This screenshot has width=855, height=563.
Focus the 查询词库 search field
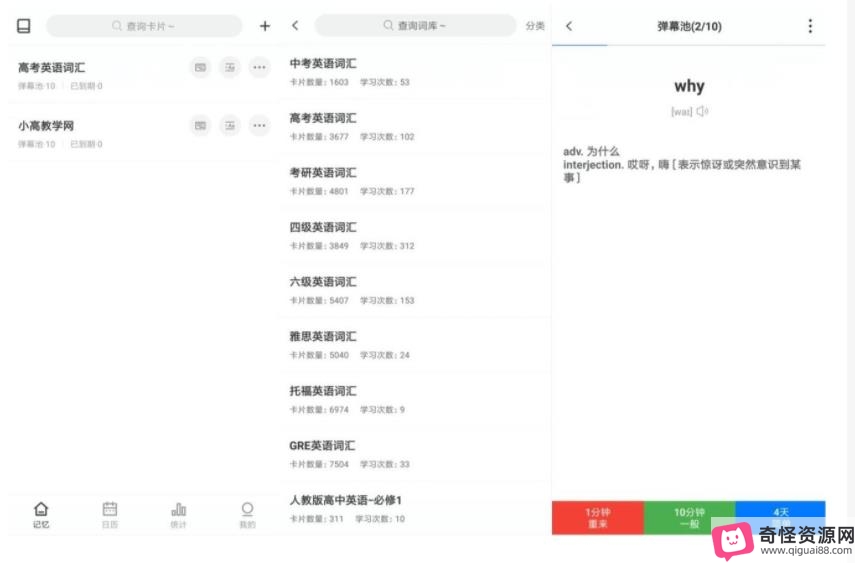tap(415, 25)
